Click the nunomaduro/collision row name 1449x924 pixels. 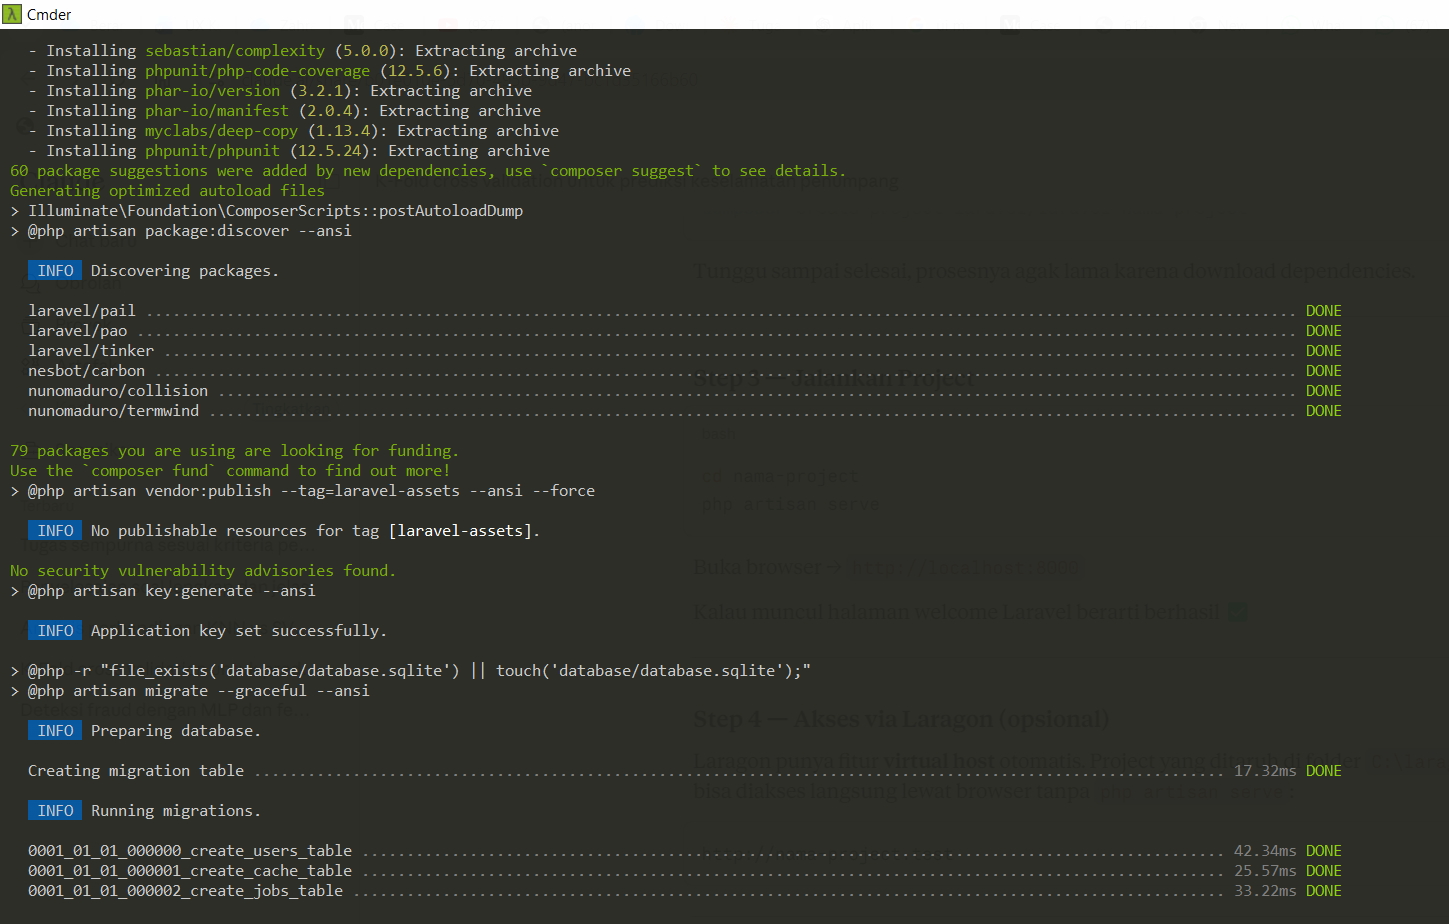point(118,391)
